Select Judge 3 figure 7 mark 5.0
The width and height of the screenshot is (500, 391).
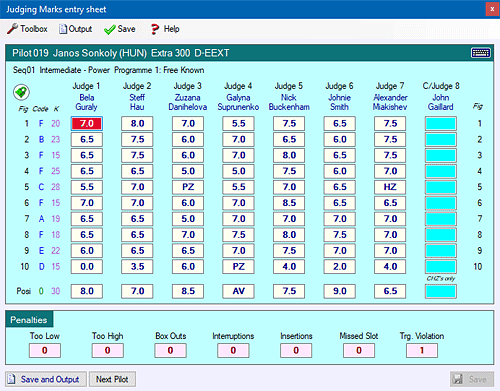pyautogui.click(x=188, y=219)
